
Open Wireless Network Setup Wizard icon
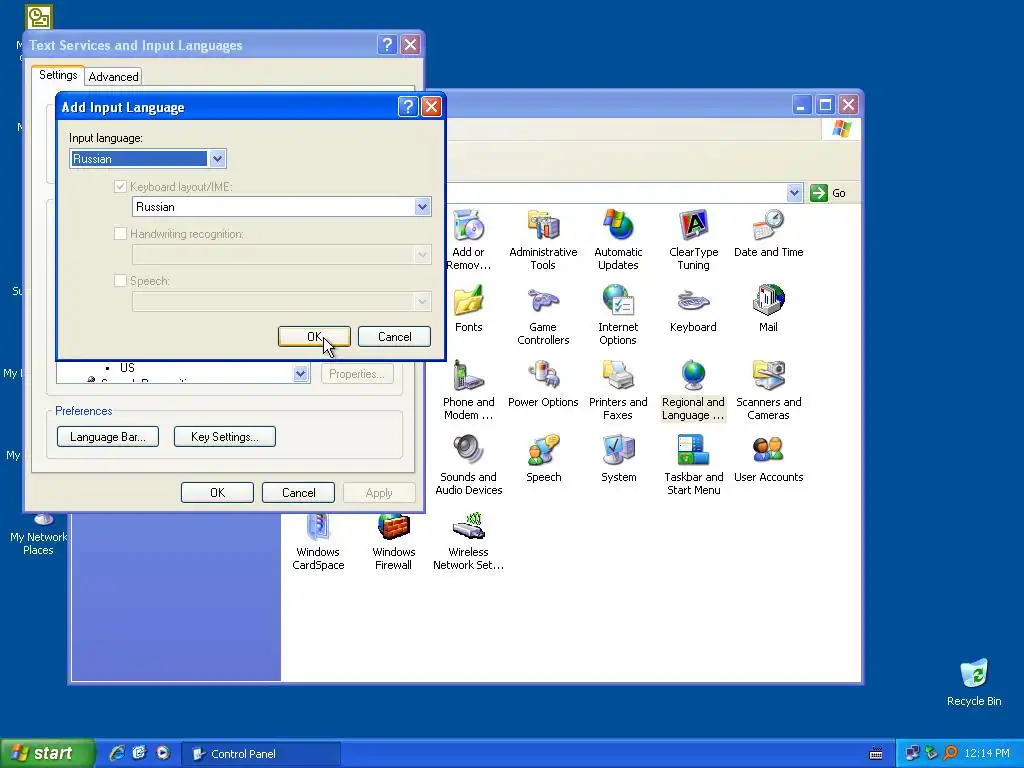point(468,543)
